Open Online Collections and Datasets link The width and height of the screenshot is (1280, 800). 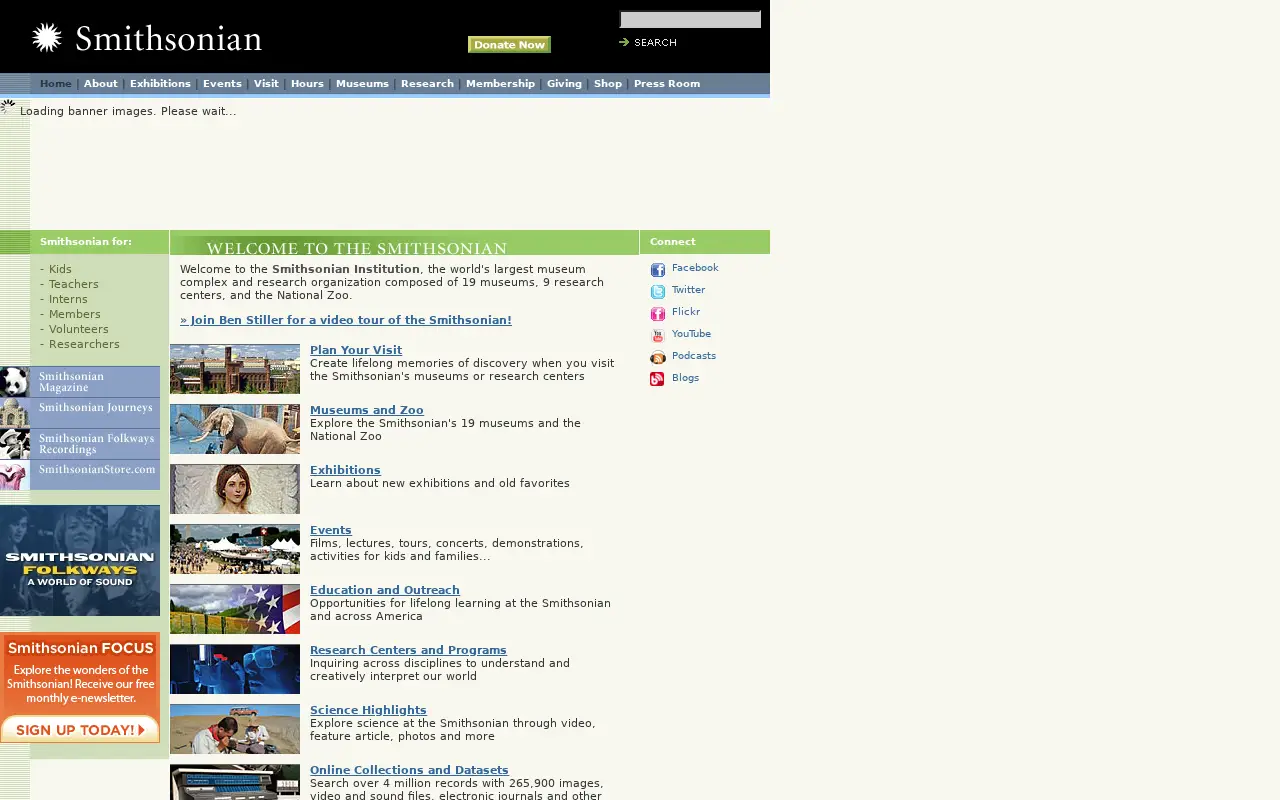point(409,770)
